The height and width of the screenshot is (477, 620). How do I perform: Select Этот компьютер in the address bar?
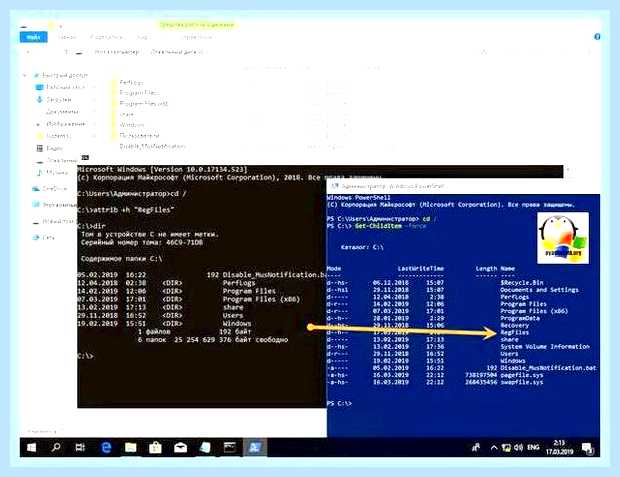tap(117, 52)
